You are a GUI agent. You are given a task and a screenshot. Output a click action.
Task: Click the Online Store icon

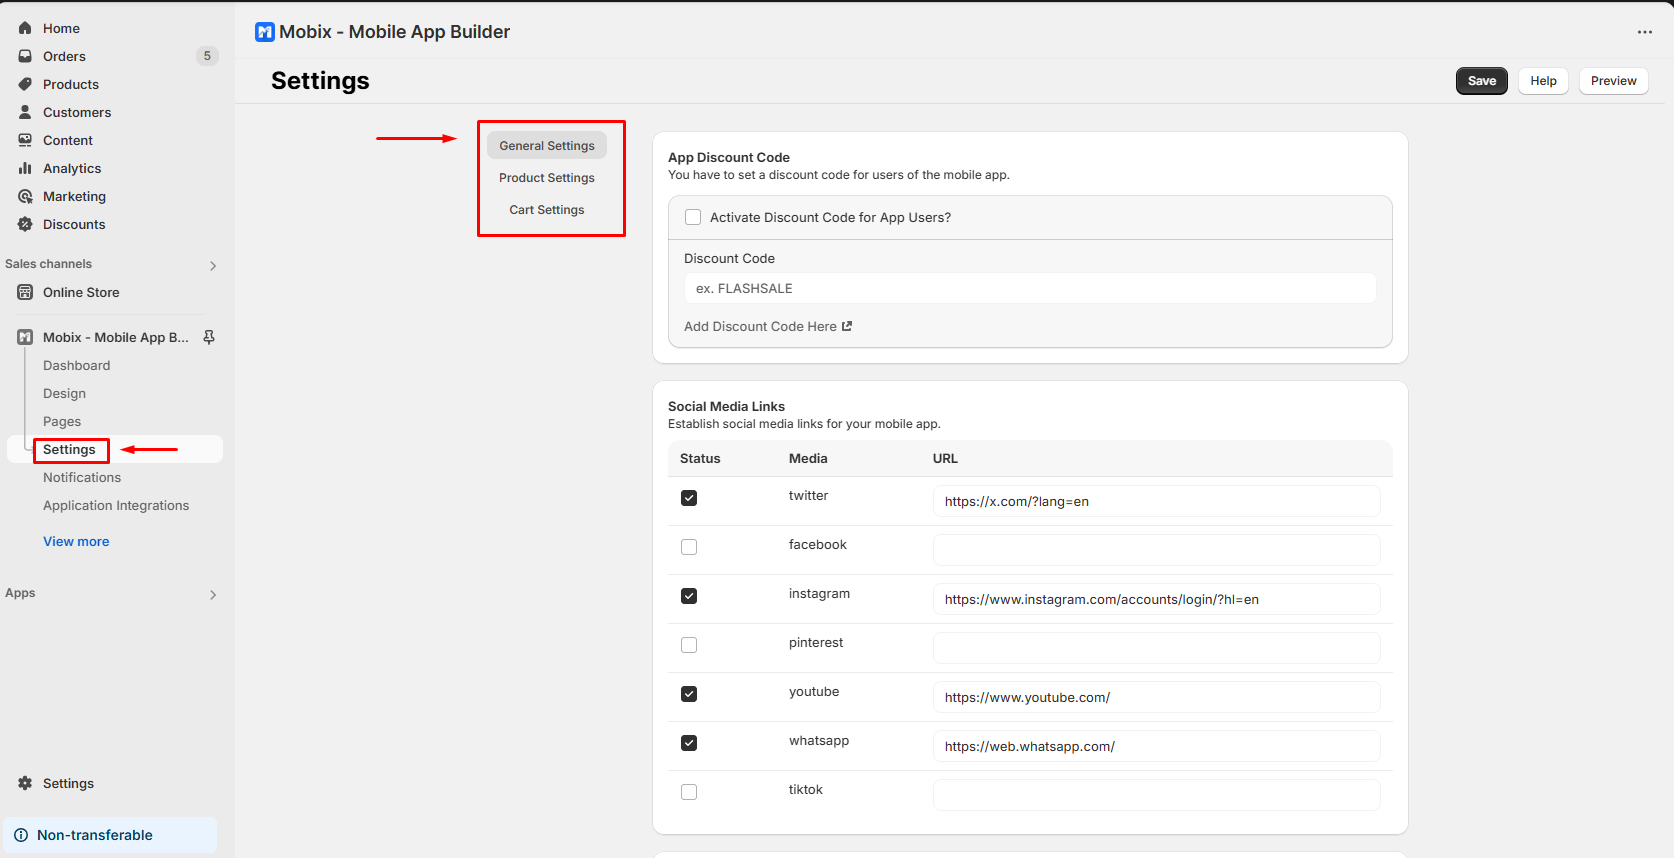tap(25, 292)
